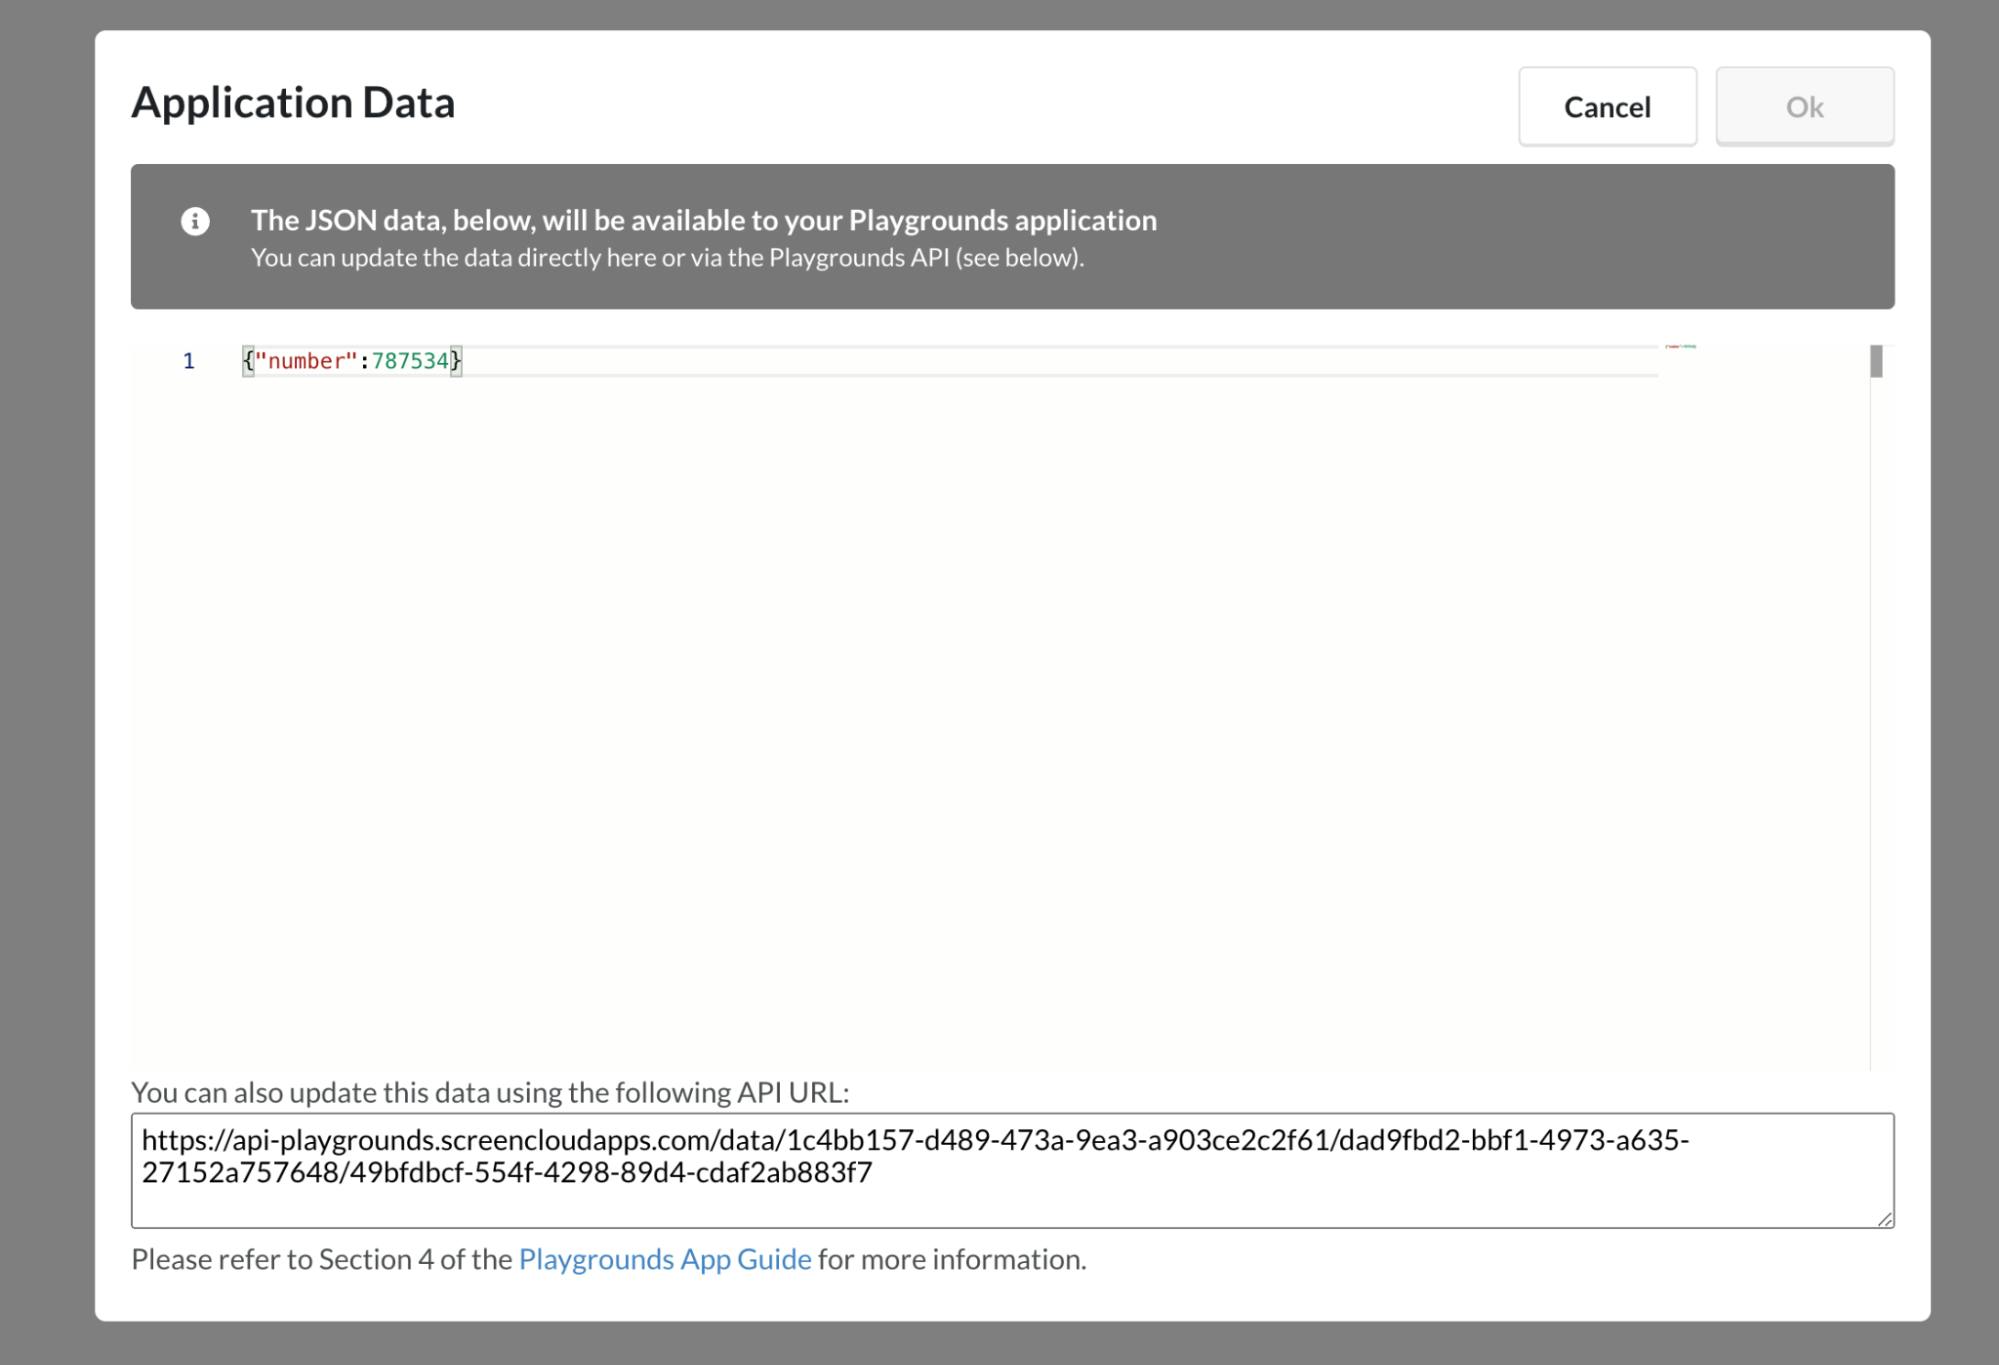
Task: Confirm with the Ok button
Action: (x=1804, y=106)
